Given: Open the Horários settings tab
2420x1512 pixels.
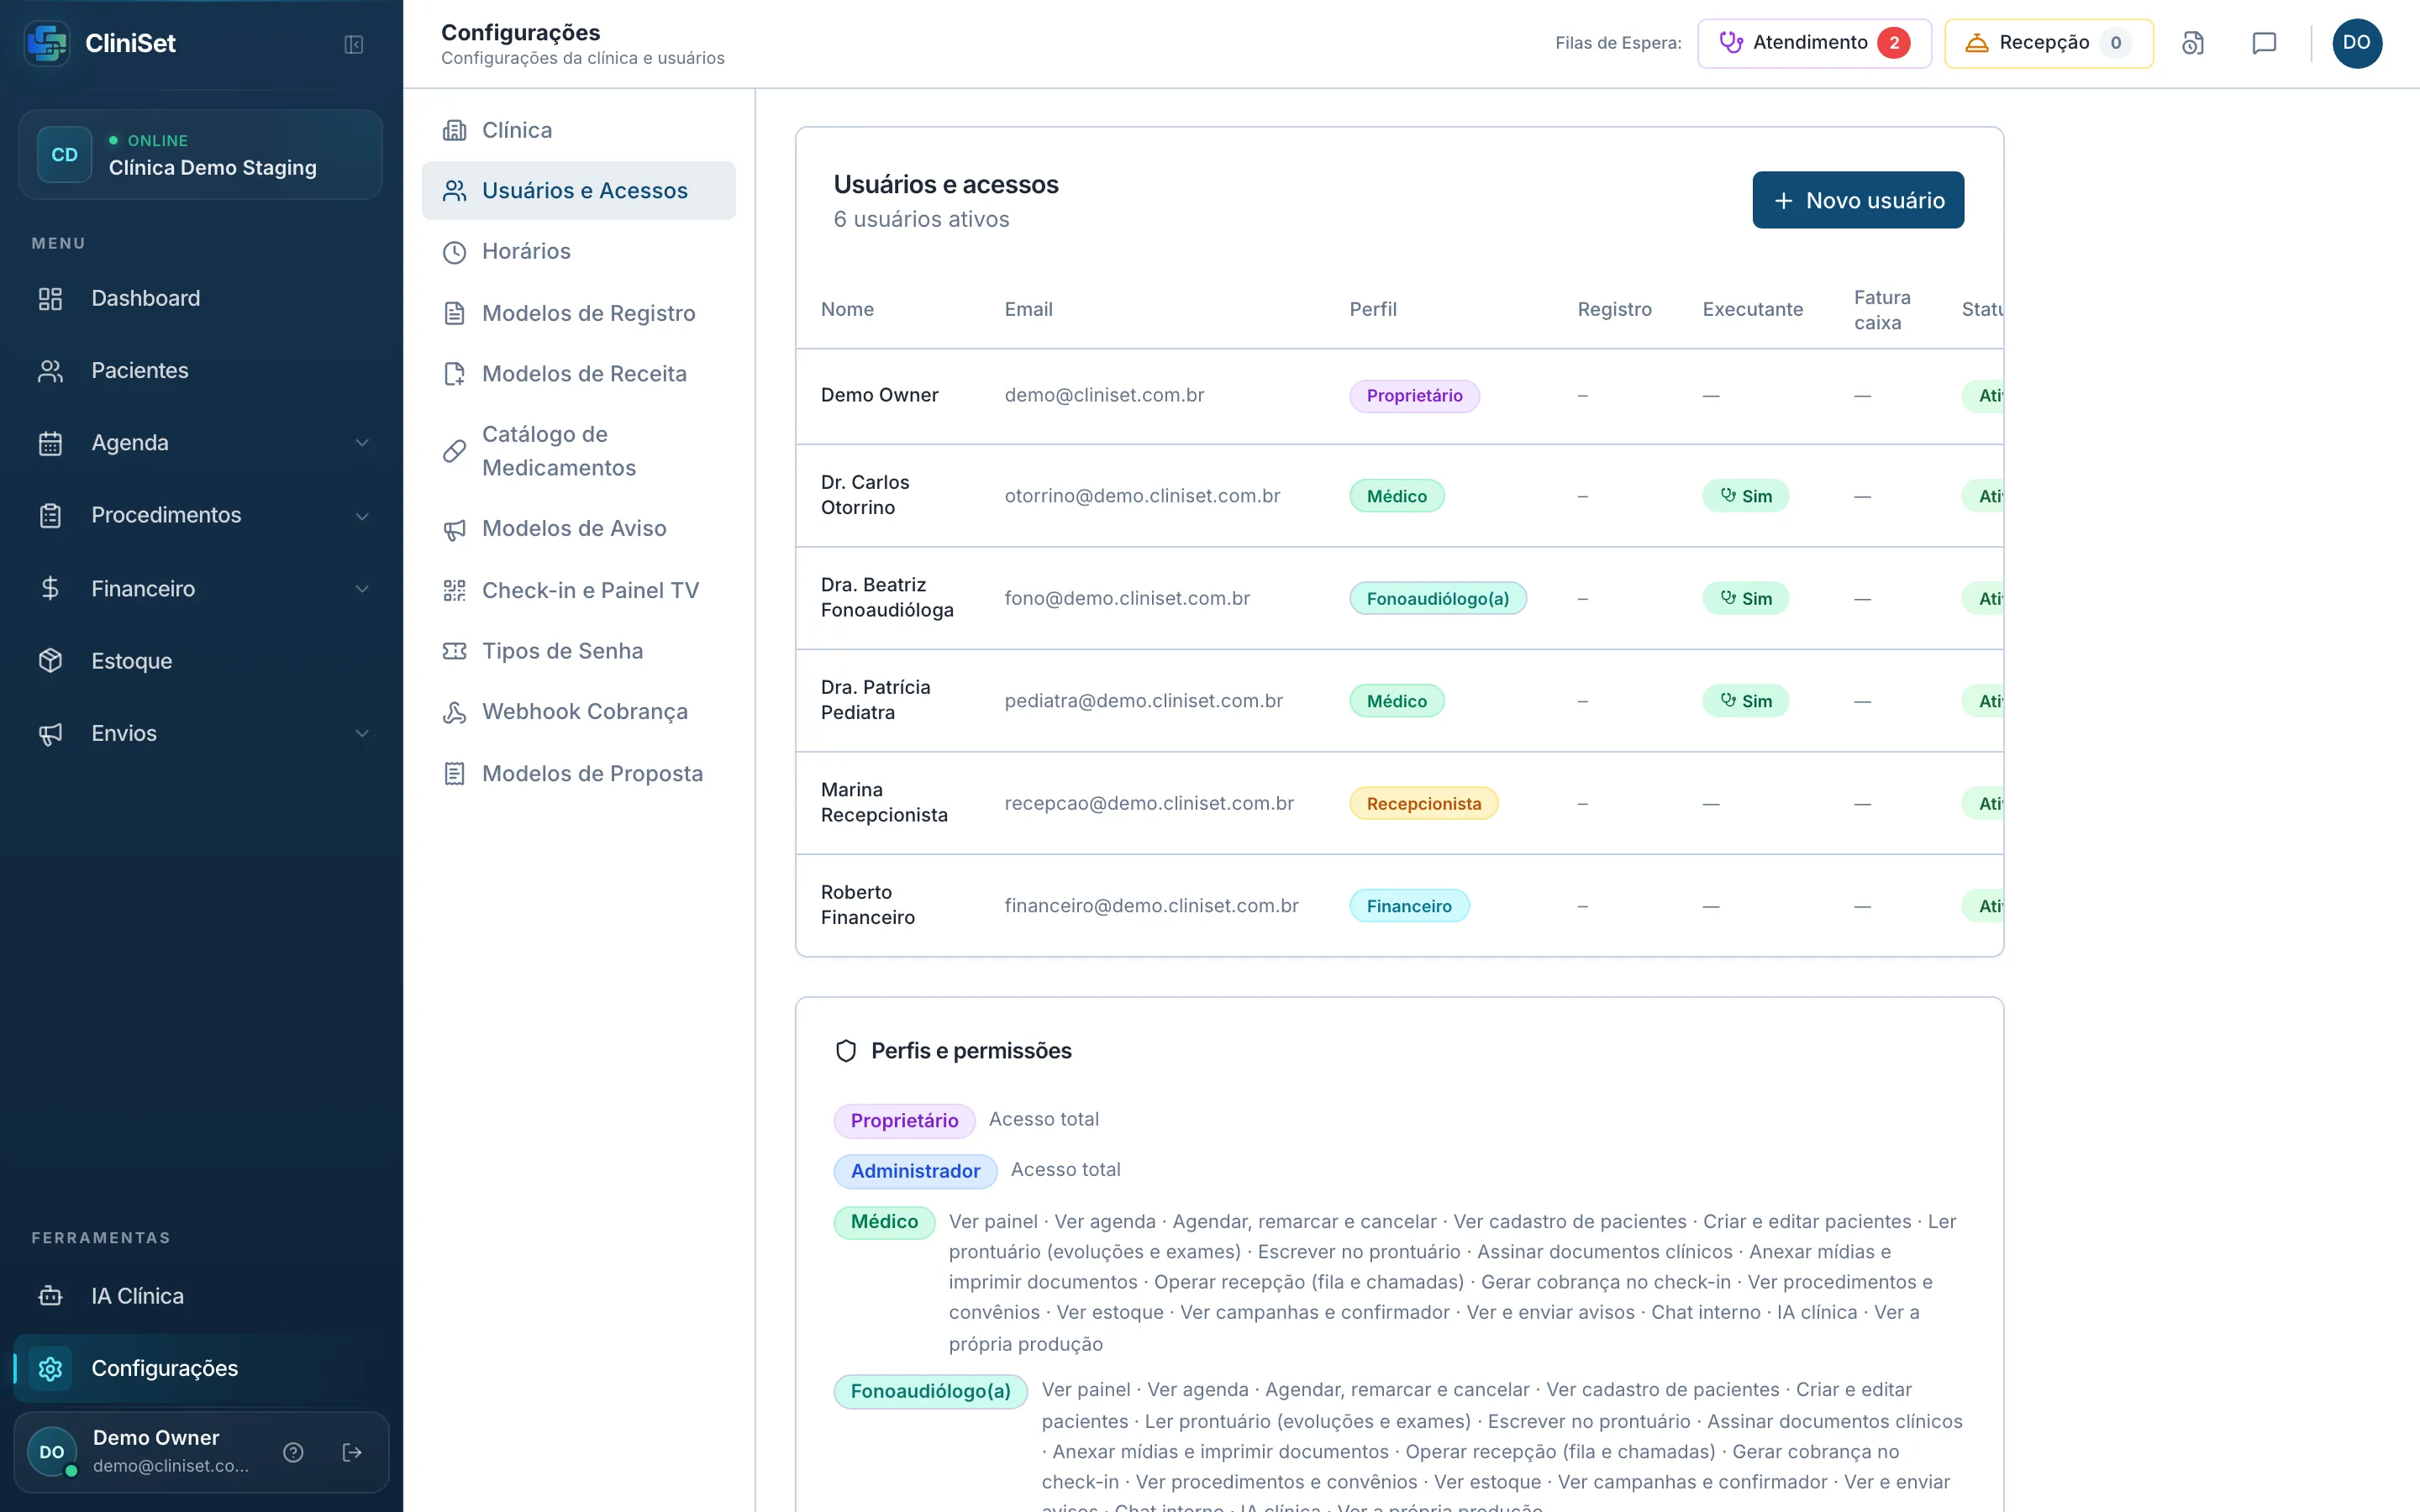Looking at the screenshot, I should [x=578, y=251].
